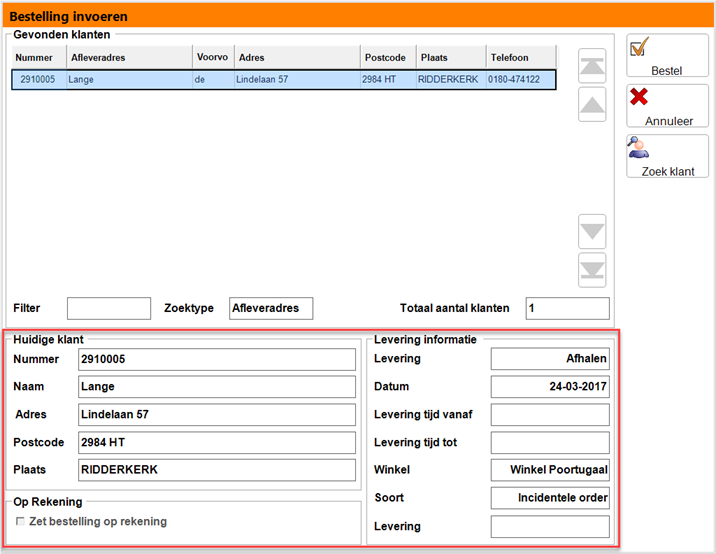Enable Zet bestelling op rekening checkbox
The width and height of the screenshot is (716, 554).
click(20, 521)
